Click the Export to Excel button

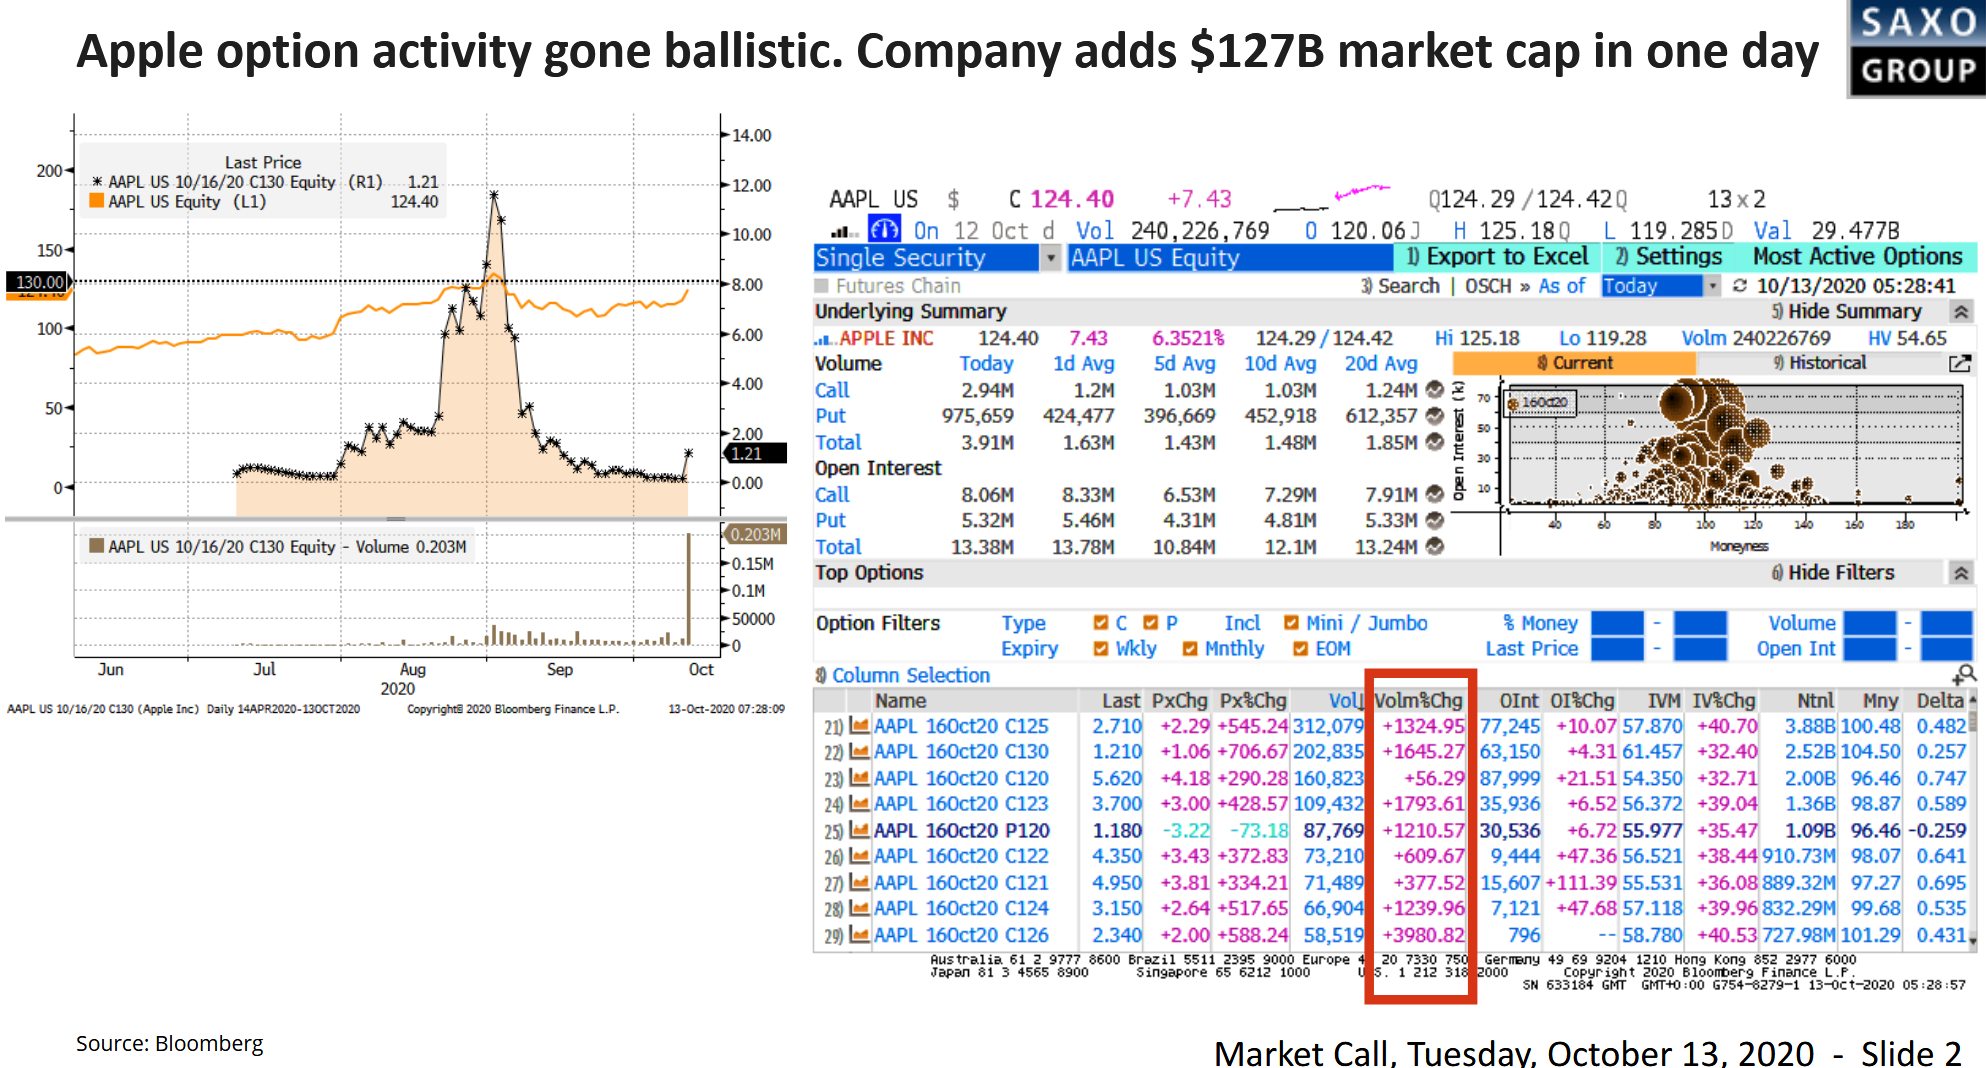click(1497, 257)
